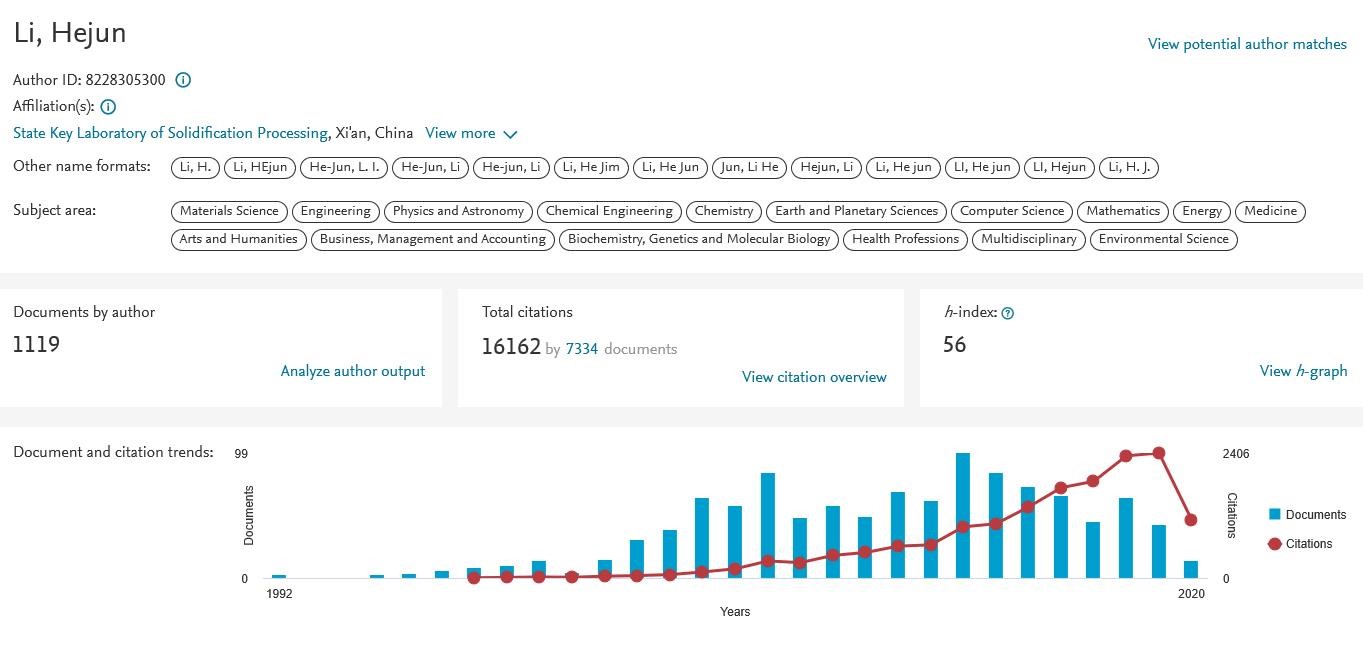This screenshot has height=650, width=1363.
Task: Click Analyze author output link
Action: pyautogui.click(x=352, y=371)
